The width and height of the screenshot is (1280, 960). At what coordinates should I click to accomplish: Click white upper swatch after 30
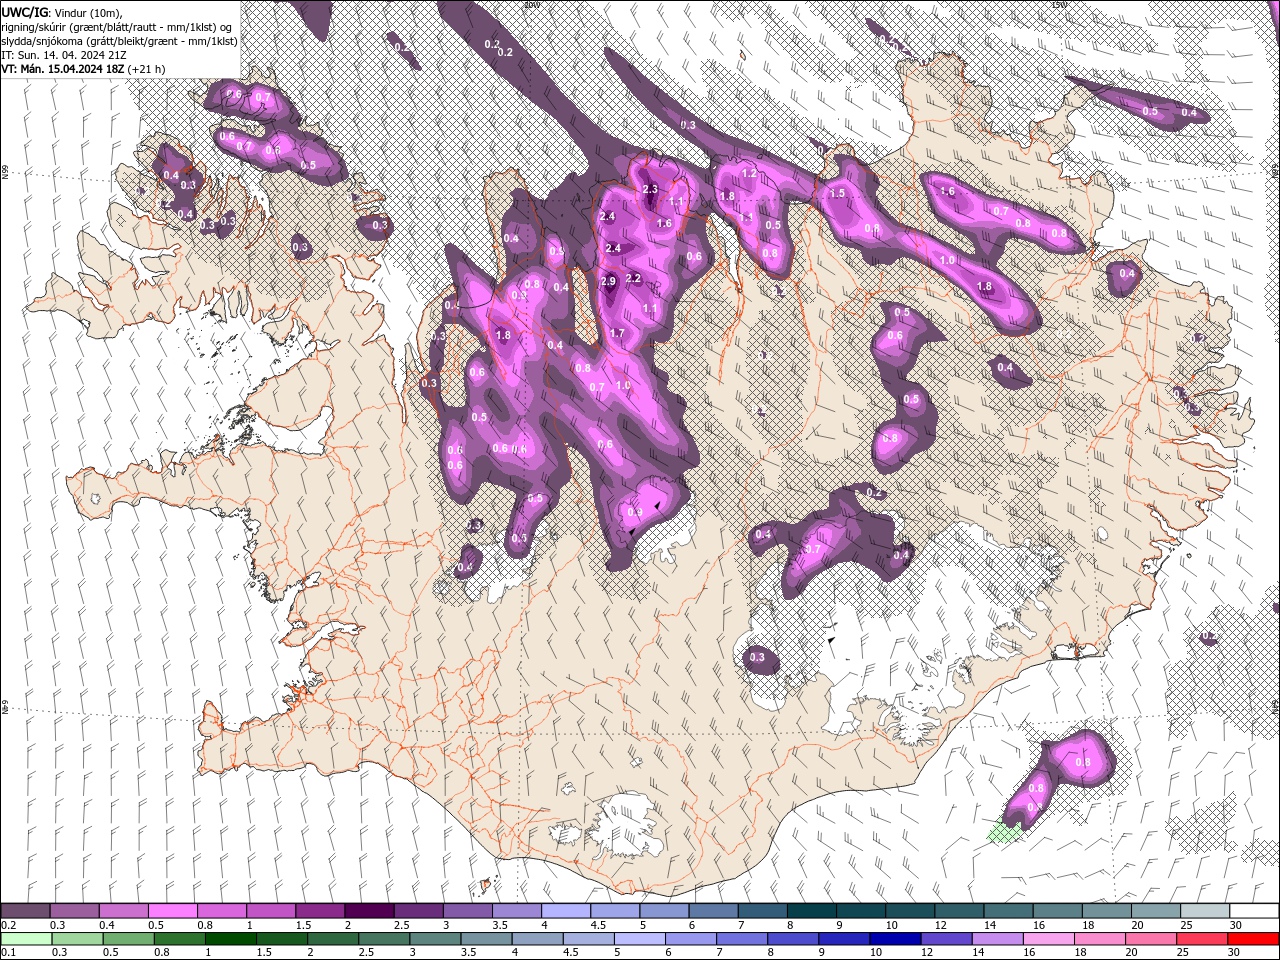pyautogui.click(x=1253, y=911)
